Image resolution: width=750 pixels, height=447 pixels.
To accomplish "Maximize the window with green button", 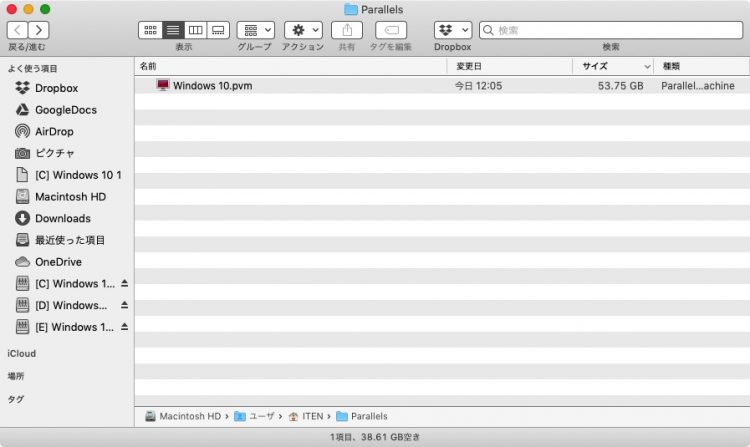I will click(x=45, y=9).
